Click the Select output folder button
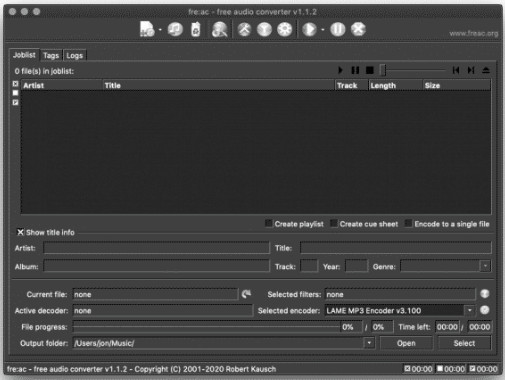Image resolution: width=505 pixels, height=380 pixels. tap(464, 343)
